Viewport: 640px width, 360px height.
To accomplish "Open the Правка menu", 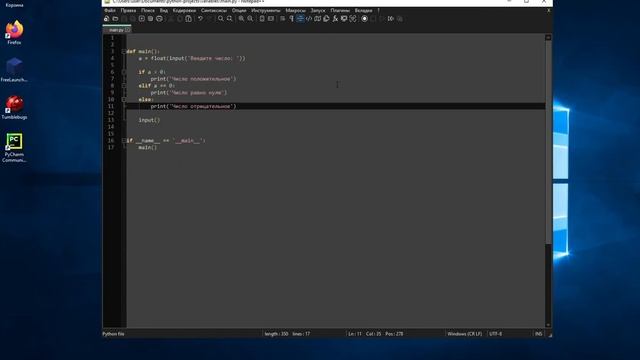I will click(x=128, y=11).
